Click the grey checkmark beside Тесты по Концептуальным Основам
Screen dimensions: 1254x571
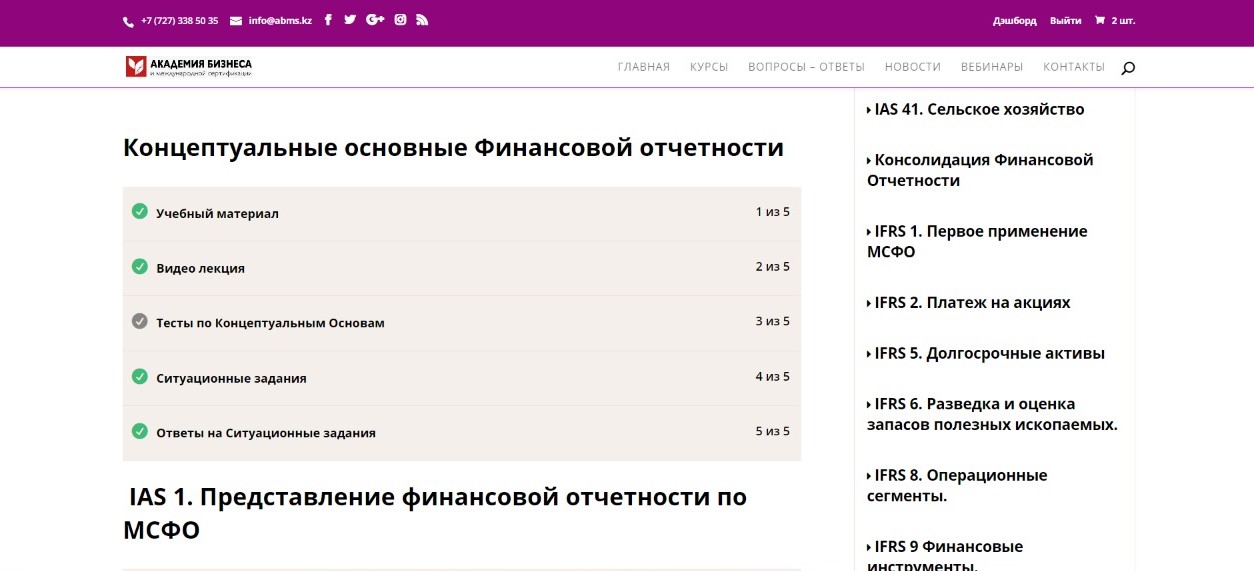coord(140,321)
